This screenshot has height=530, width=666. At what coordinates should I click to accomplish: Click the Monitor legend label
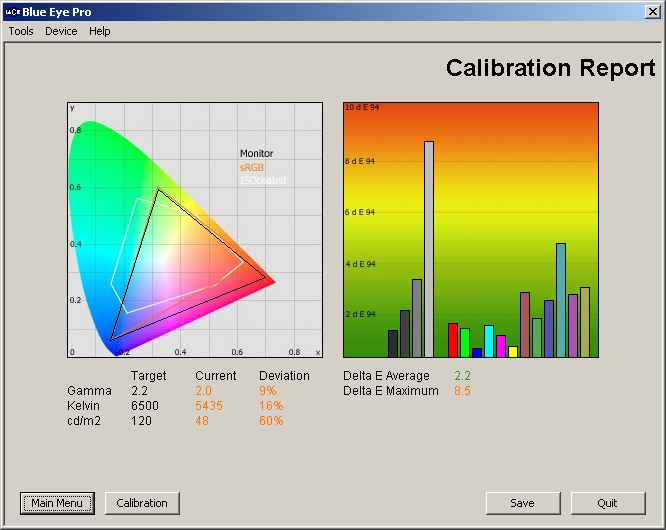256,154
